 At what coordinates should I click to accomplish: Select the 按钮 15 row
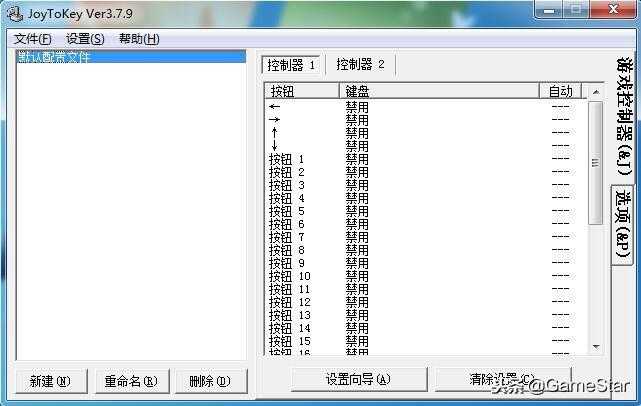click(426, 341)
